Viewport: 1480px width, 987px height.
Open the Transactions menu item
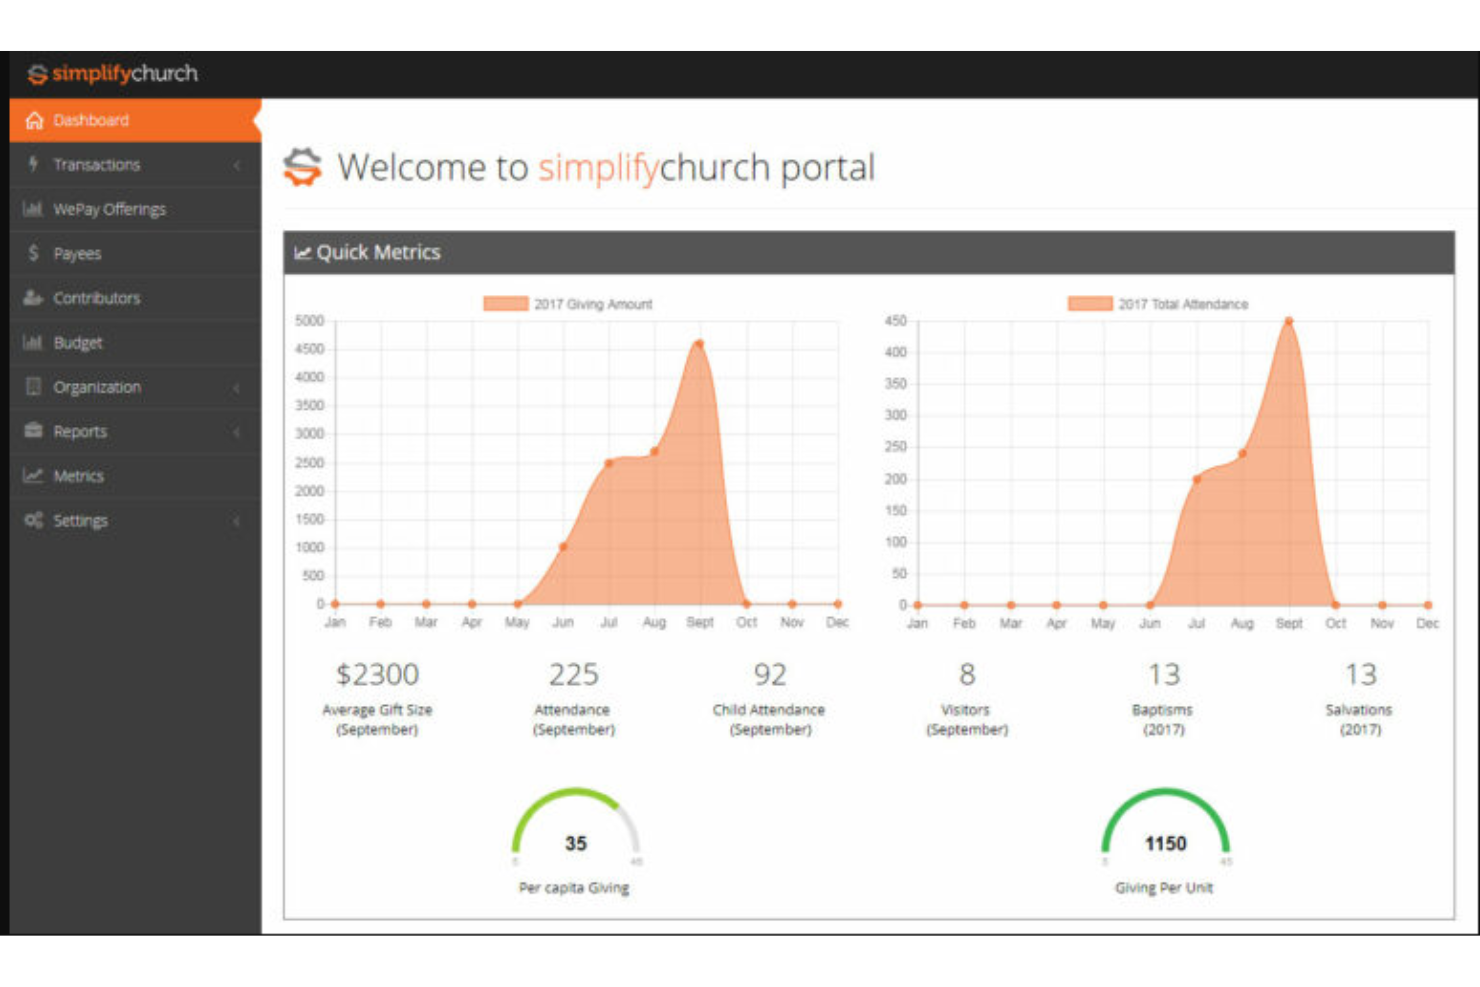(x=135, y=164)
